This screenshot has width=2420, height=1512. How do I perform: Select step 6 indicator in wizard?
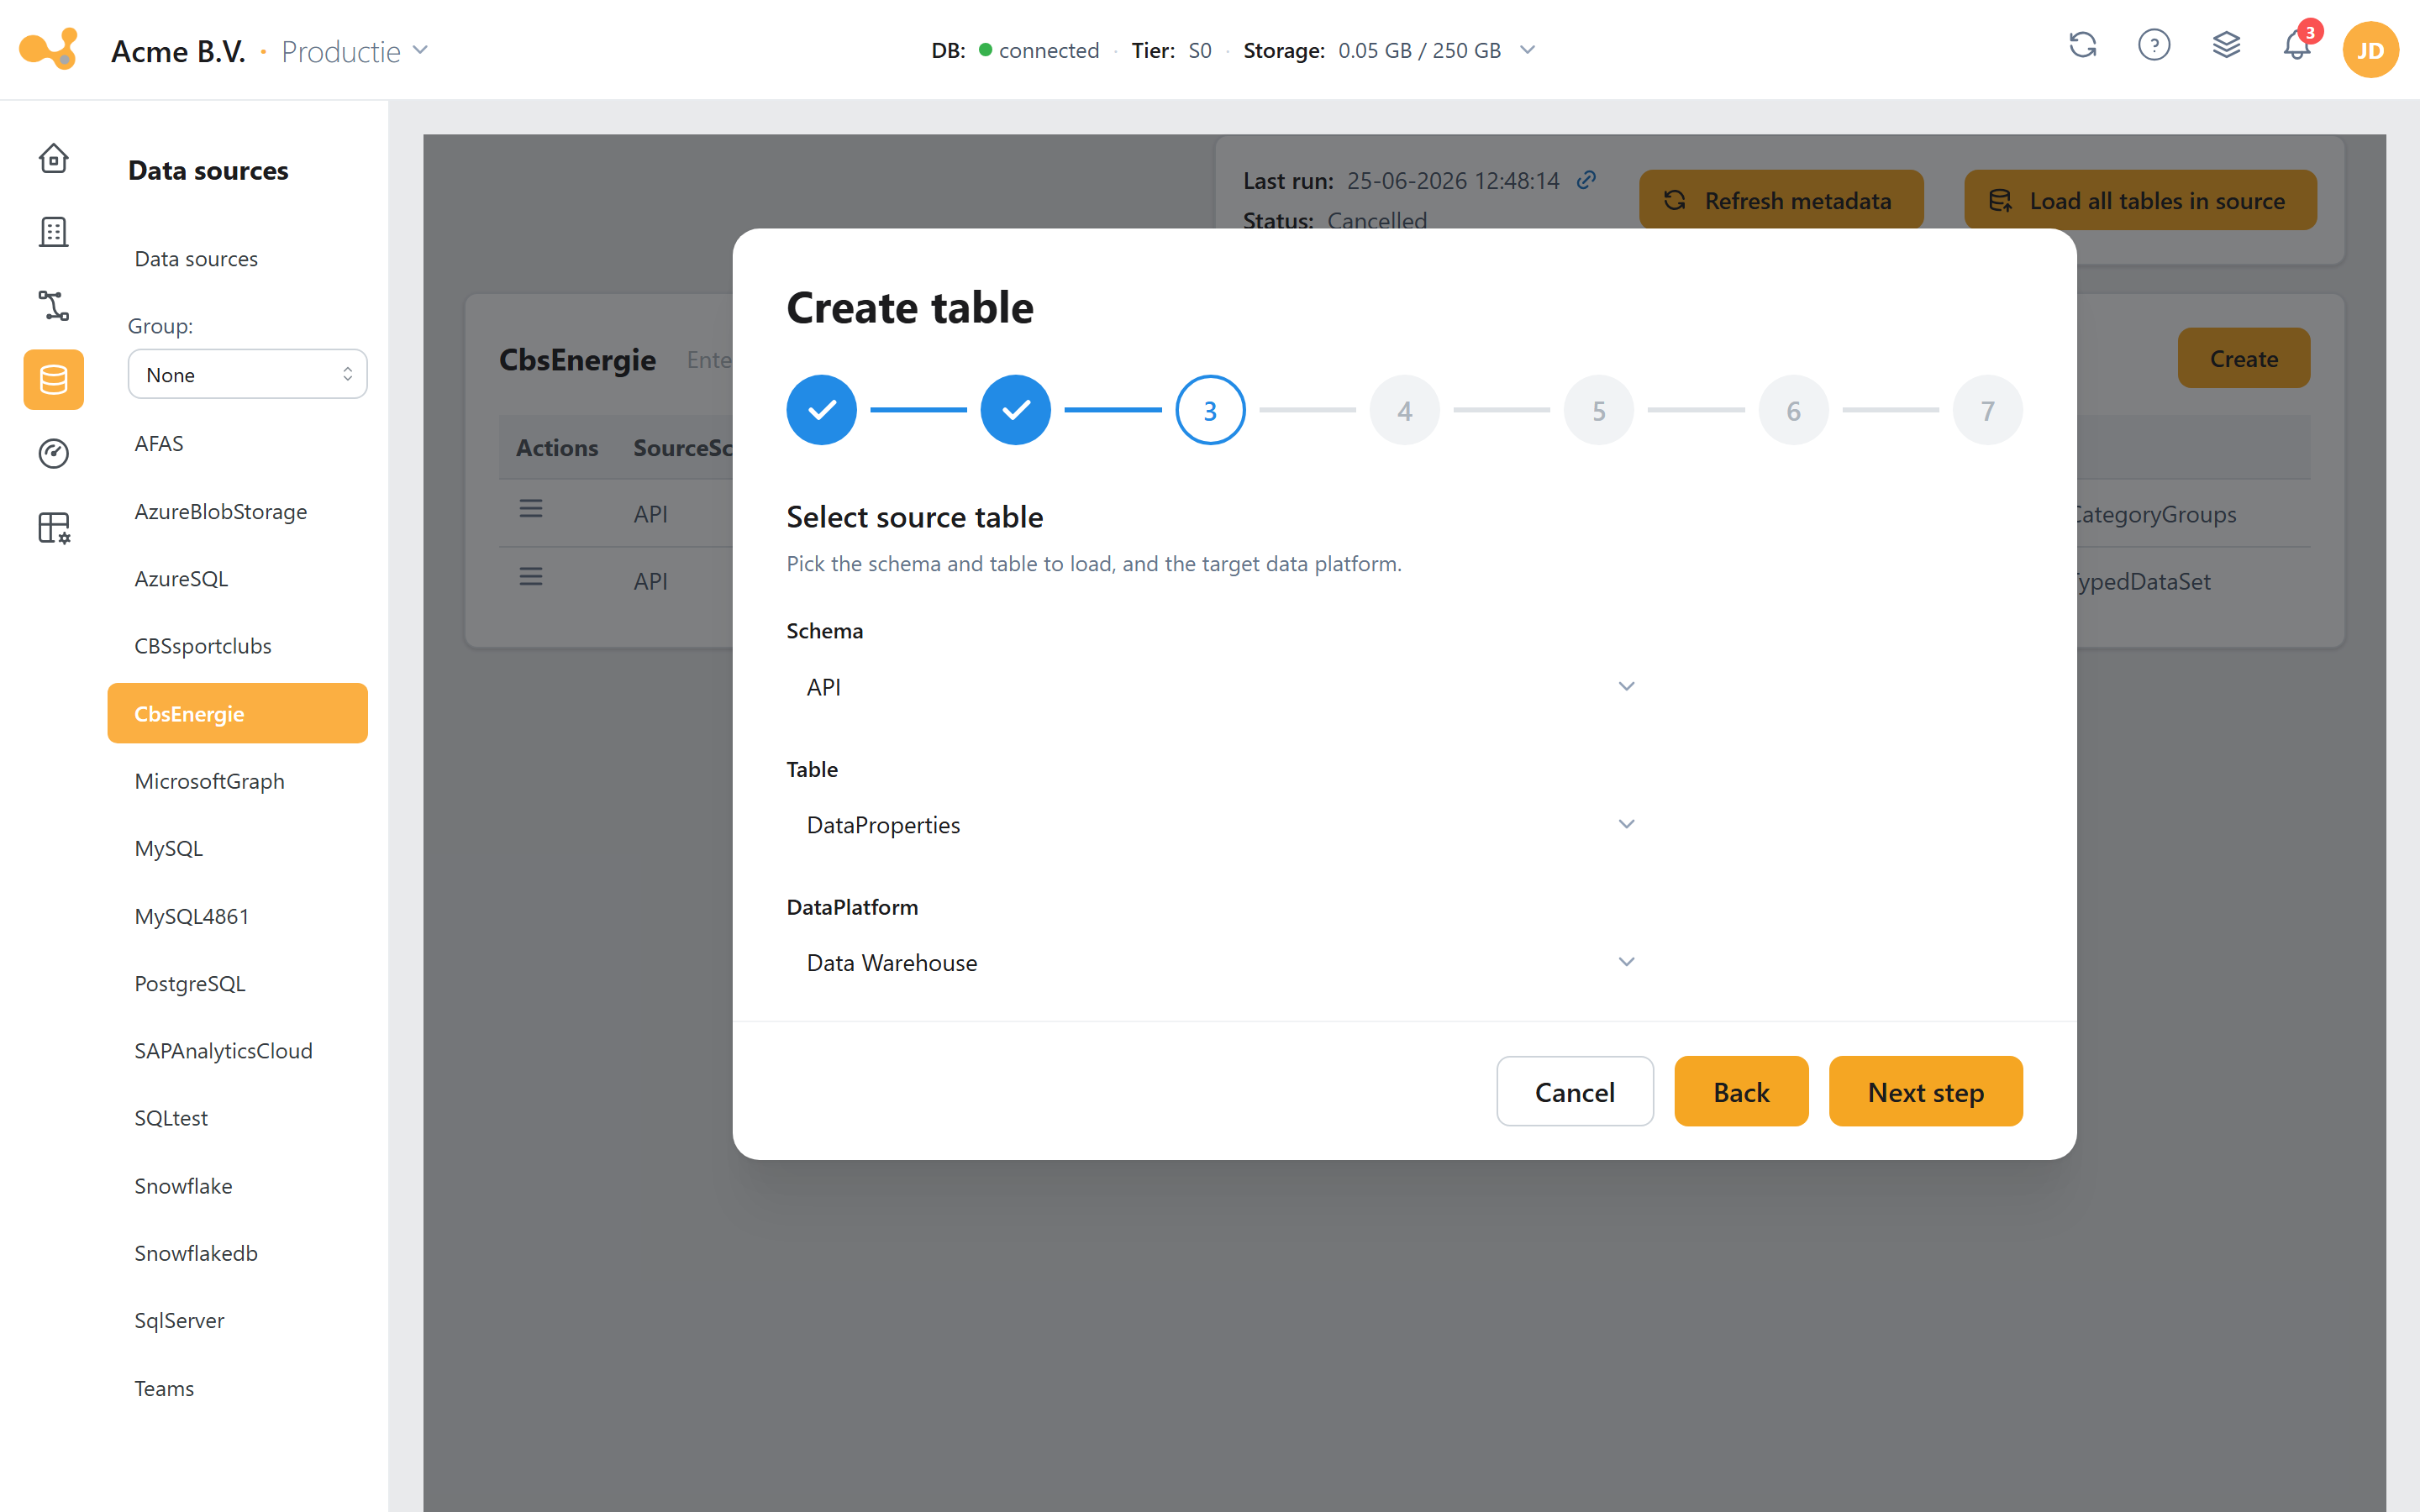pyautogui.click(x=1793, y=410)
